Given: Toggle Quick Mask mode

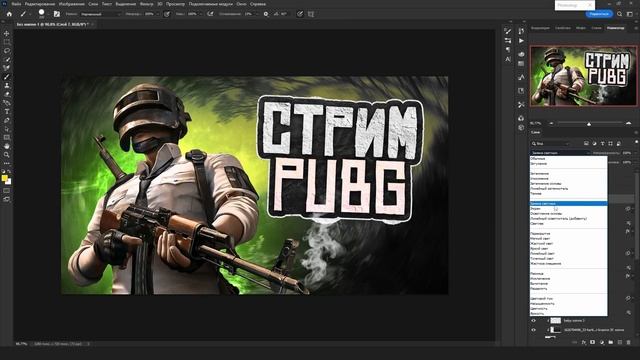Looking at the screenshot, I should [x=7, y=191].
